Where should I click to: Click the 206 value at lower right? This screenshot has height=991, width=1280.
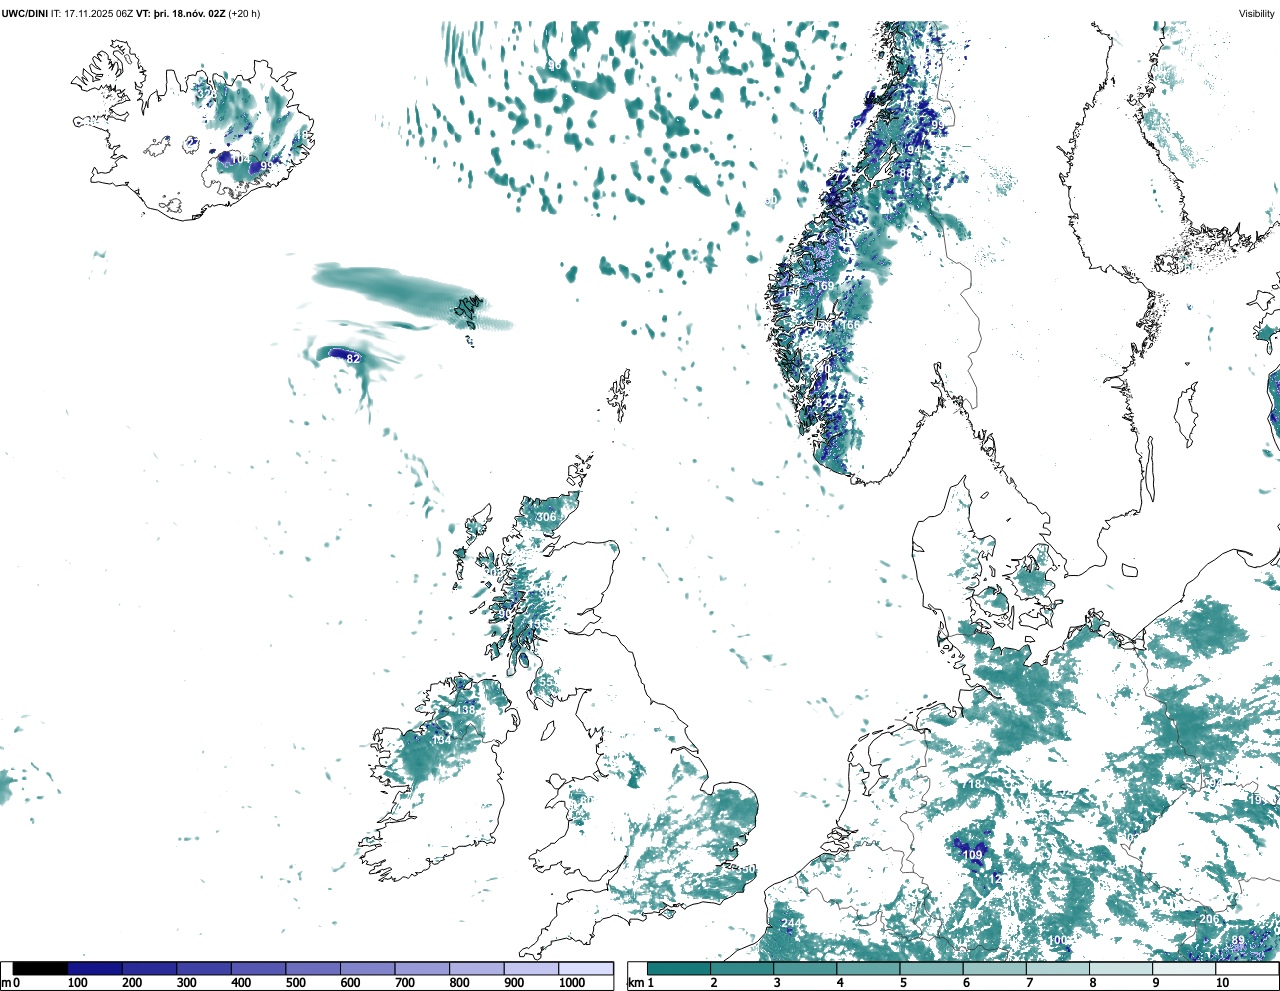point(1209,919)
